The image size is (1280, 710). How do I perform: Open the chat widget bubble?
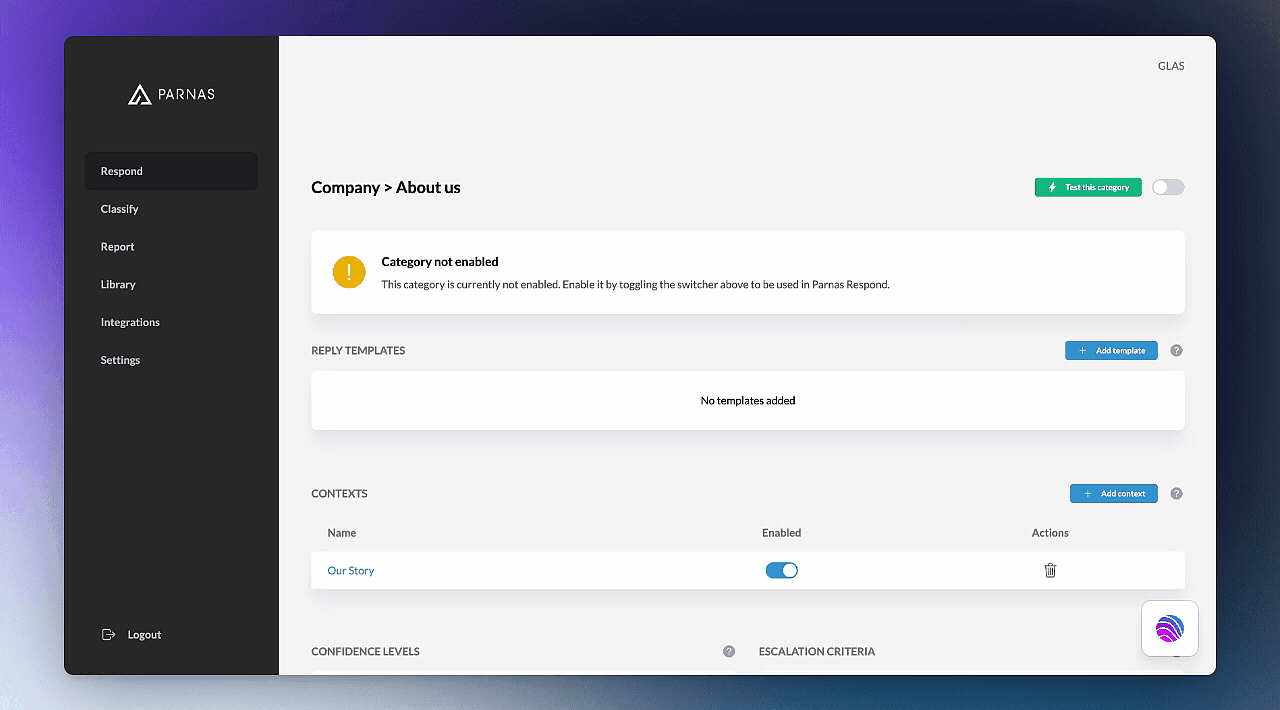1169,628
